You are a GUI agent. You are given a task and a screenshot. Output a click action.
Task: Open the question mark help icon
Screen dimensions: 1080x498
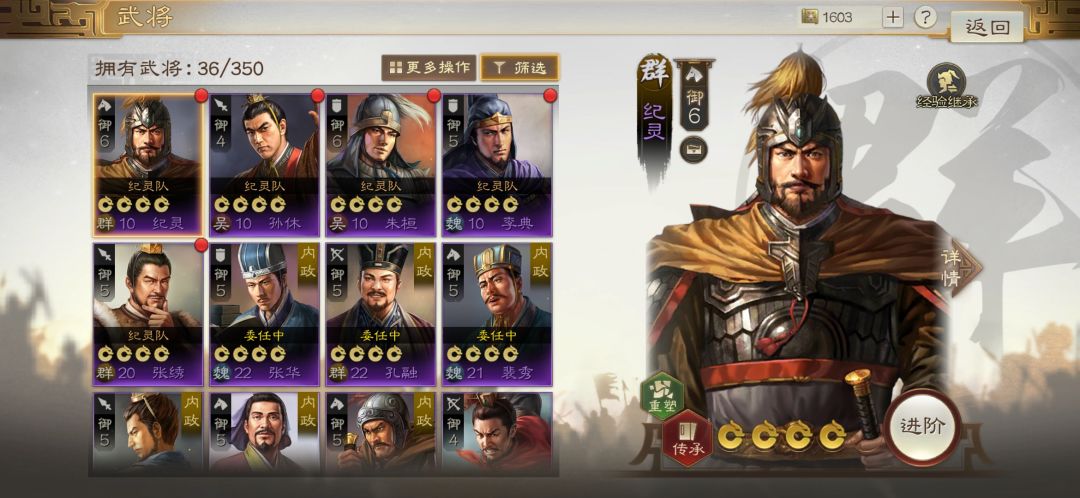click(x=926, y=17)
